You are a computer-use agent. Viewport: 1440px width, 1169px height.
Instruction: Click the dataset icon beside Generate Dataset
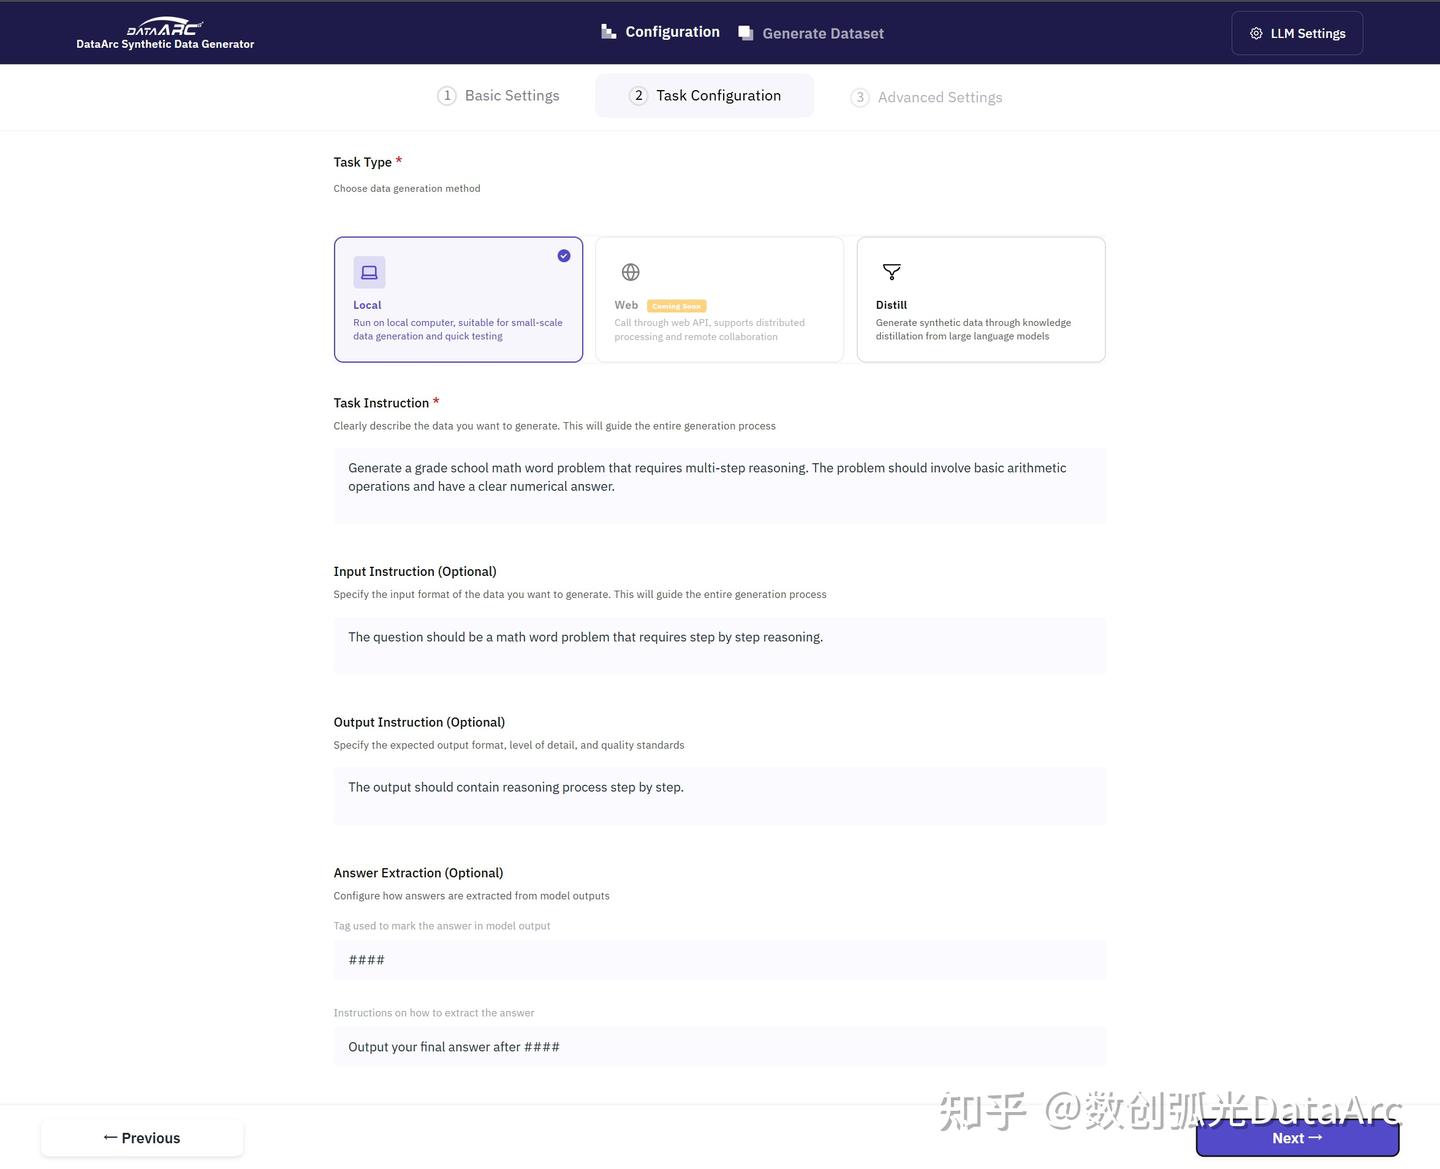[745, 32]
